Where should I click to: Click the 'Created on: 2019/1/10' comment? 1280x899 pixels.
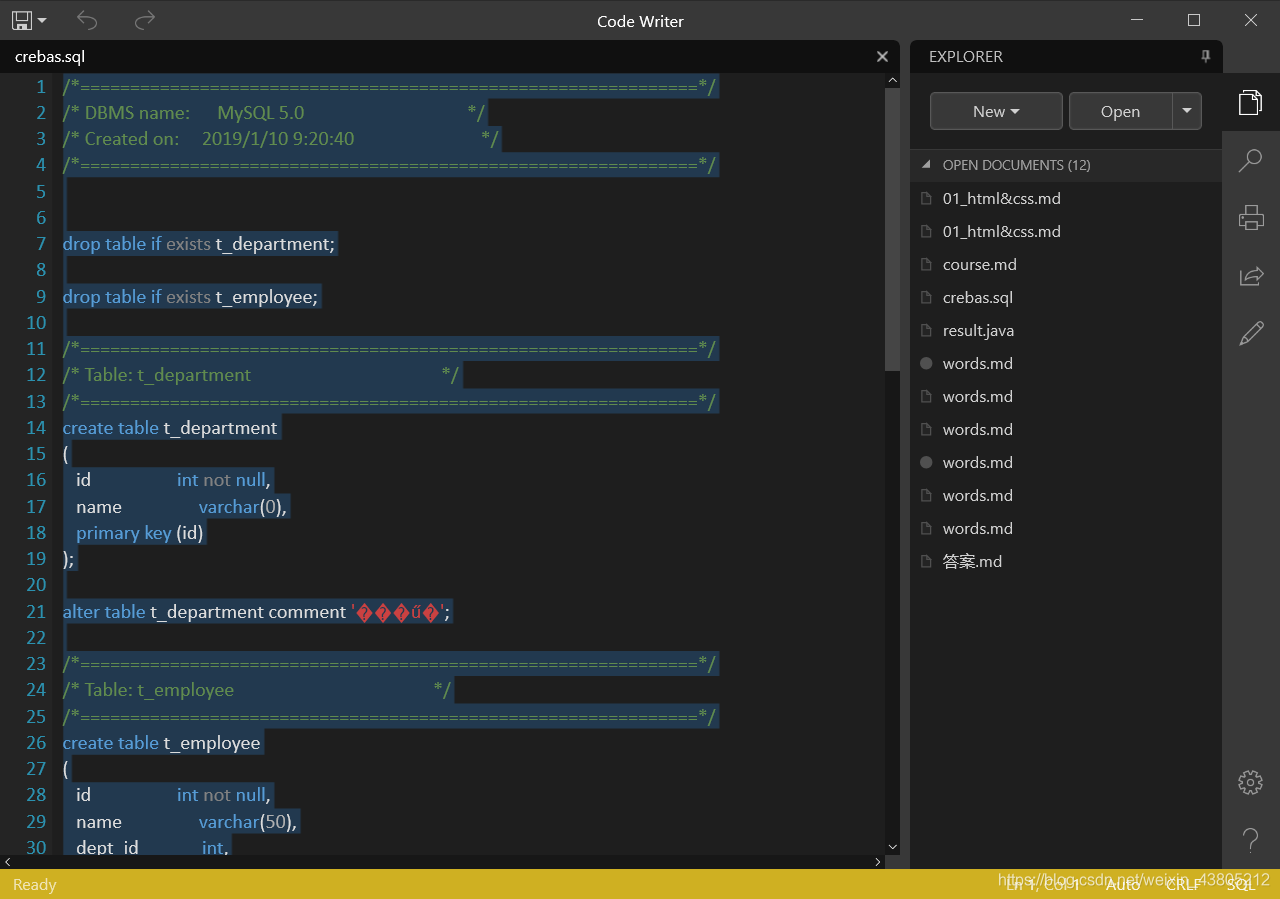click(280, 139)
